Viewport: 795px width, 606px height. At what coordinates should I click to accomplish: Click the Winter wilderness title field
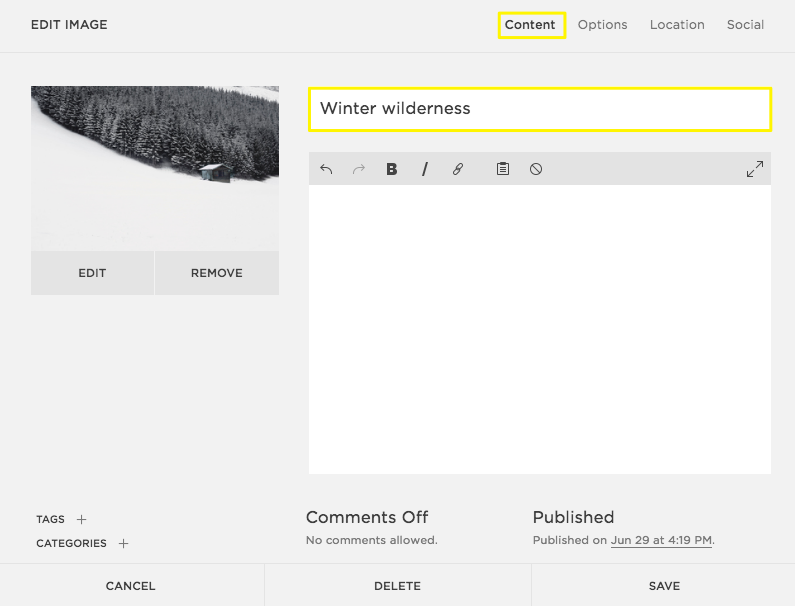pos(539,109)
